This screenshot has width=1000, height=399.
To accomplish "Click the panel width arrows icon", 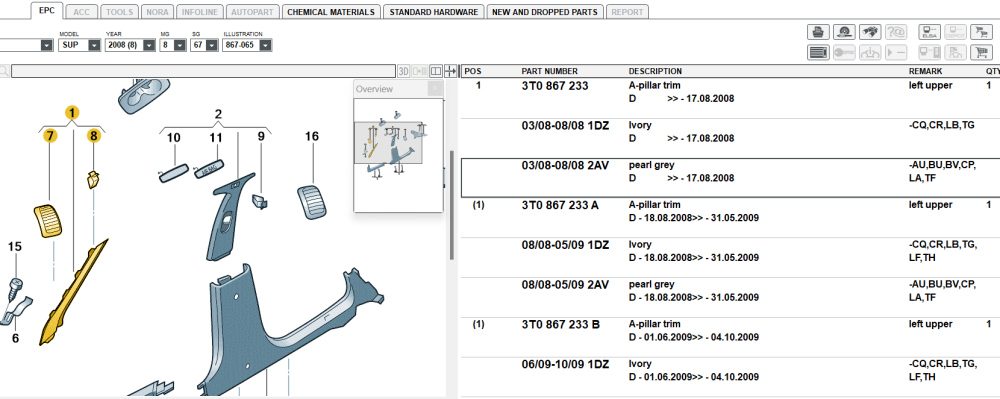I will coord(450,71).
